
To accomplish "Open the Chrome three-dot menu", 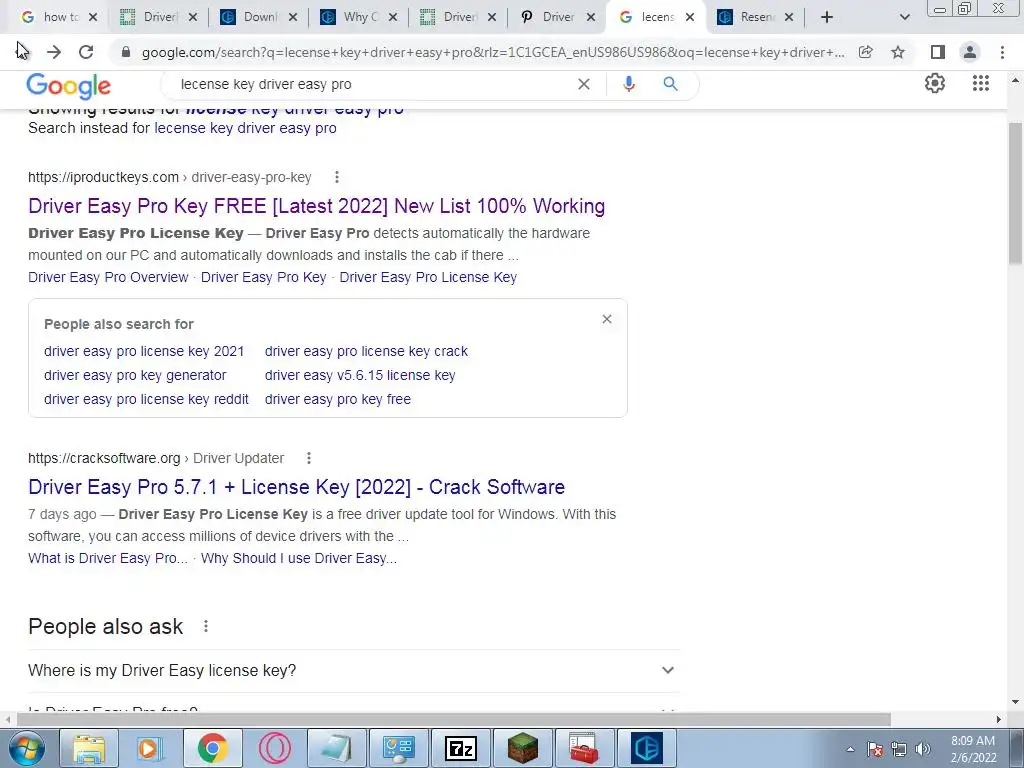I will (1002, 52).
